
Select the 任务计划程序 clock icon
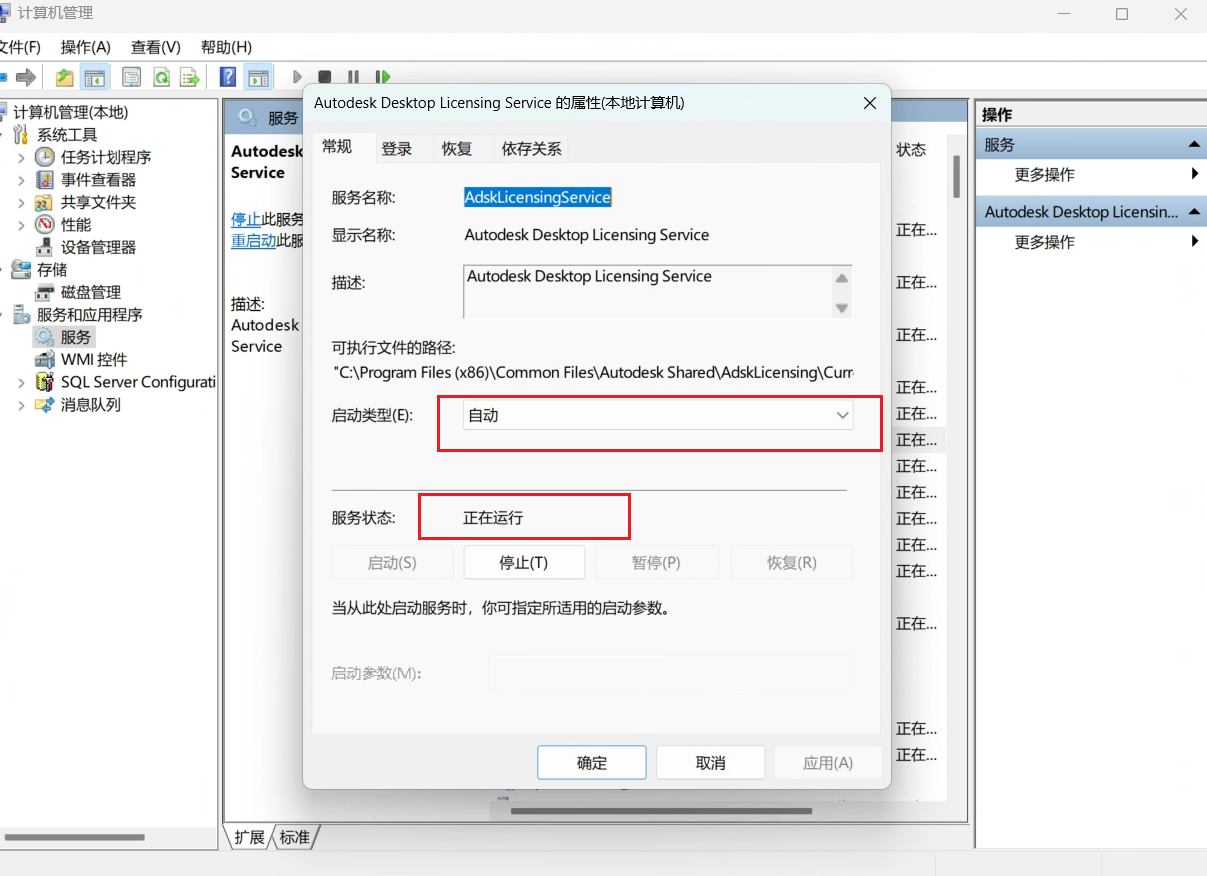(x=45, y=157)
